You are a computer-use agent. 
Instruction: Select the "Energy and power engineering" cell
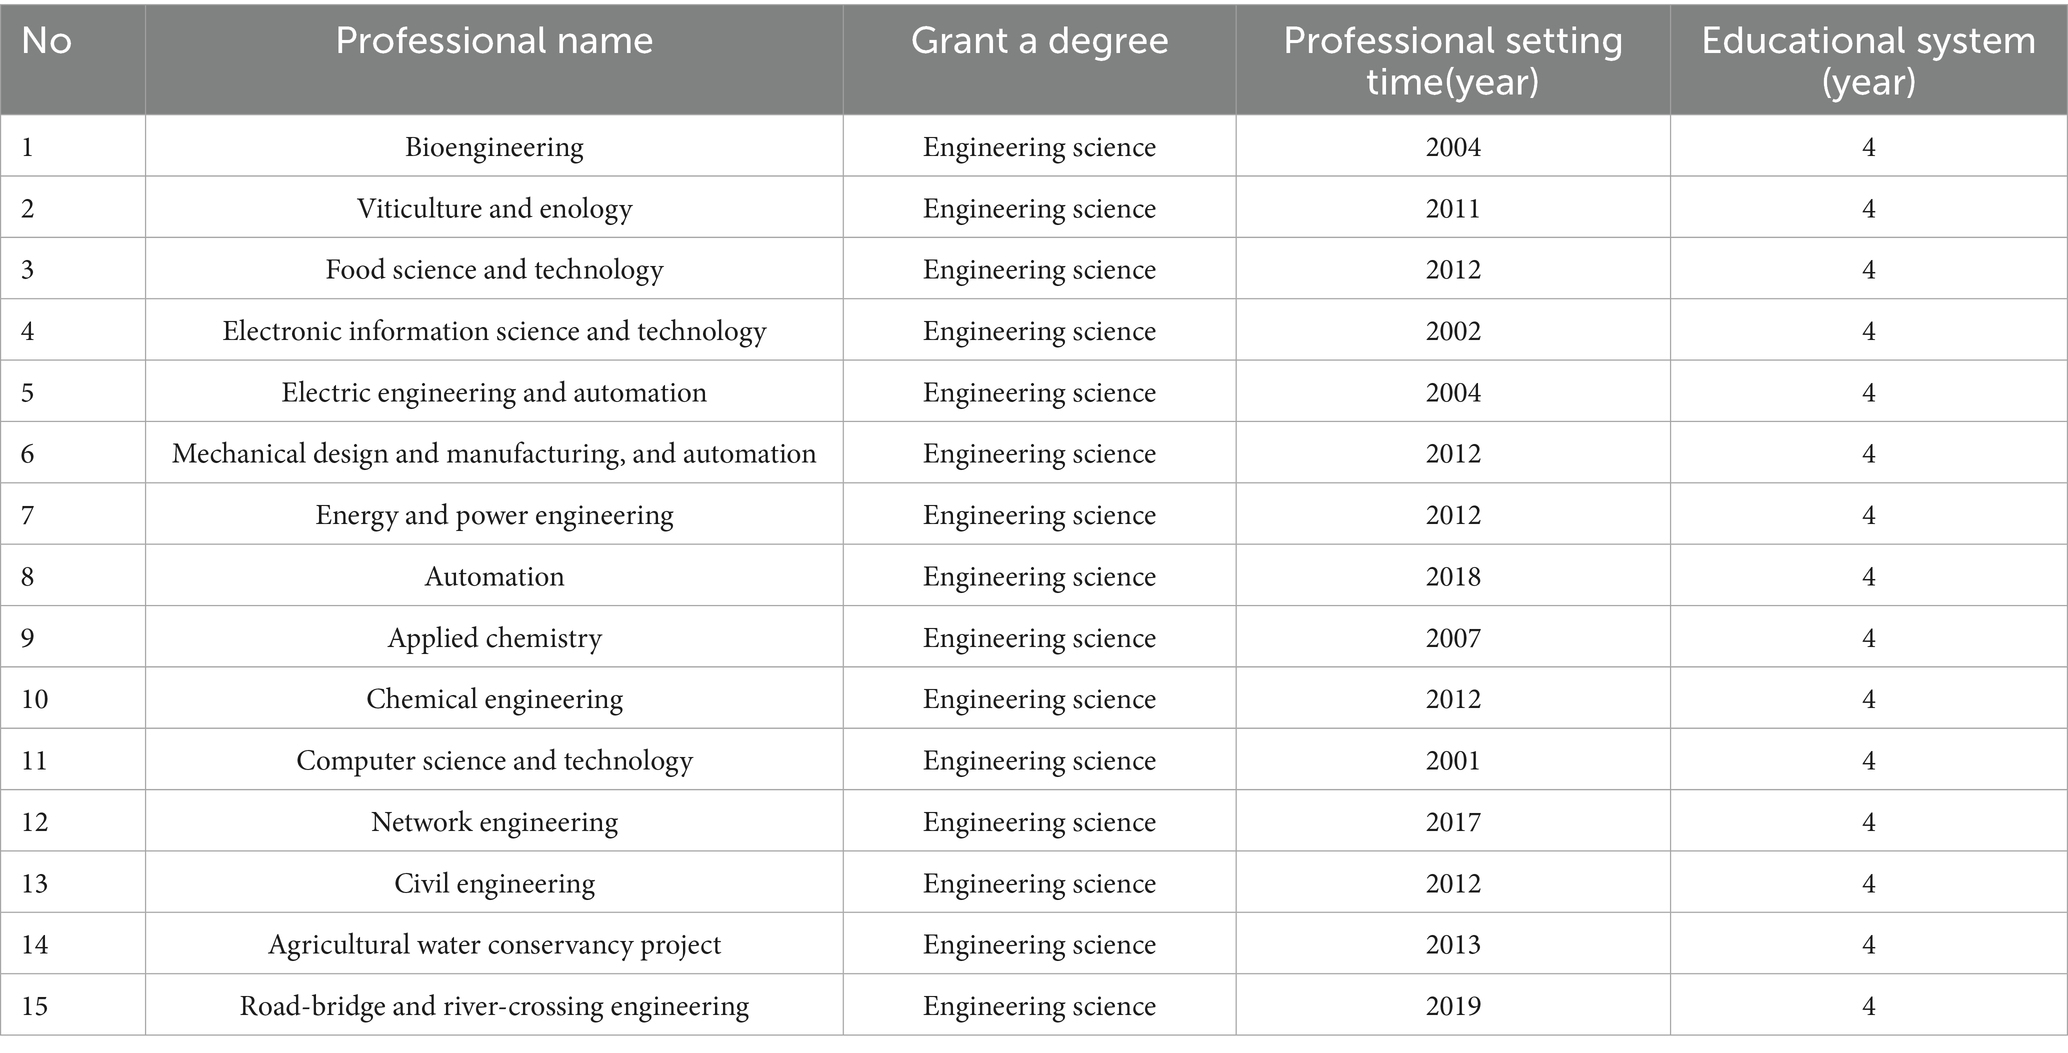pyautogui.click(x=494, y=515)
